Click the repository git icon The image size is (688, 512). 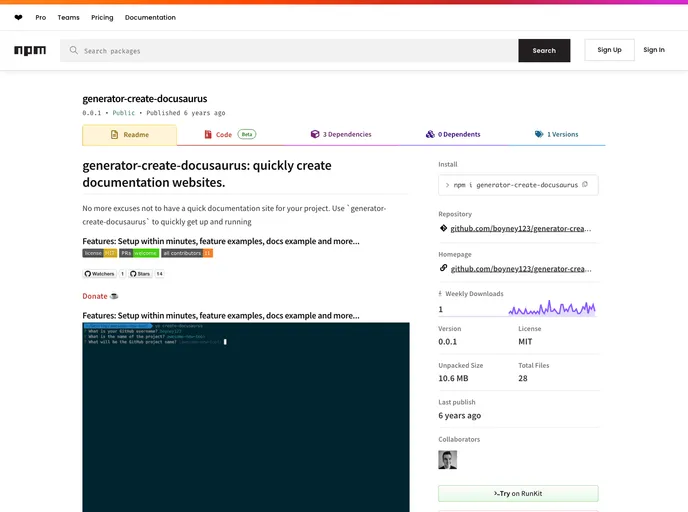pos(443,228)
